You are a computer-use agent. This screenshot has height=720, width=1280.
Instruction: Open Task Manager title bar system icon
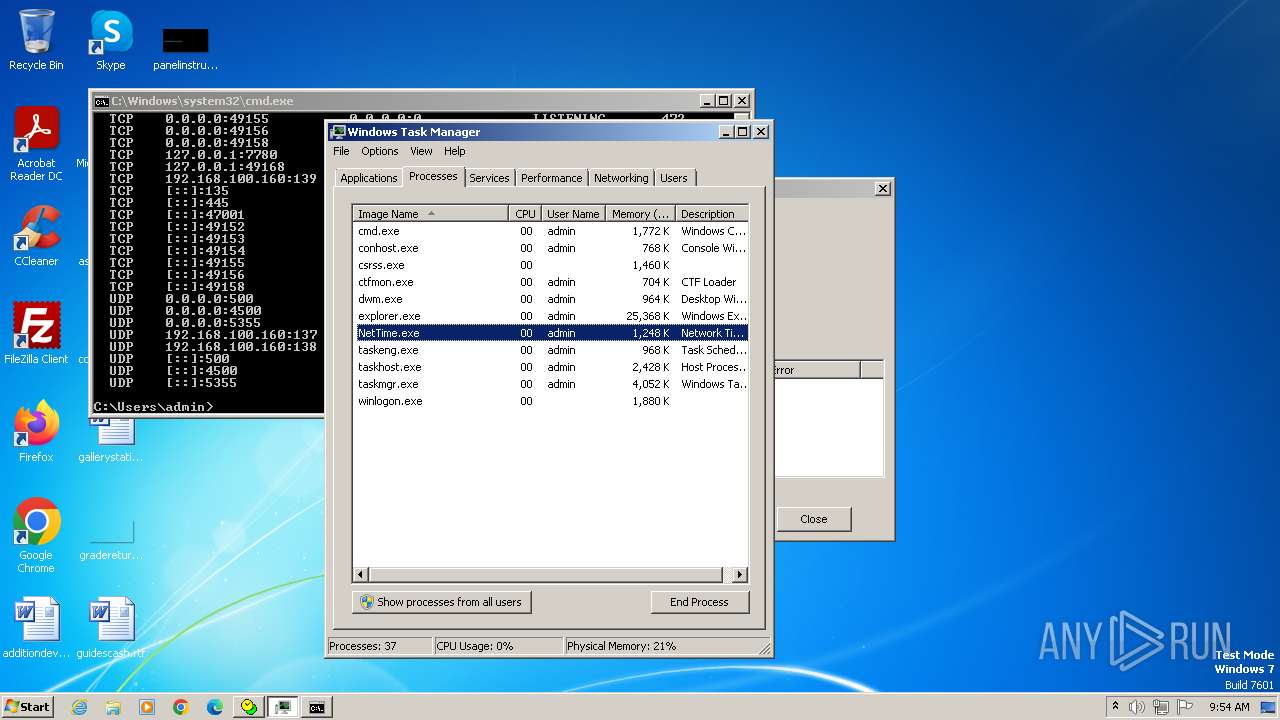coord(338,132)
